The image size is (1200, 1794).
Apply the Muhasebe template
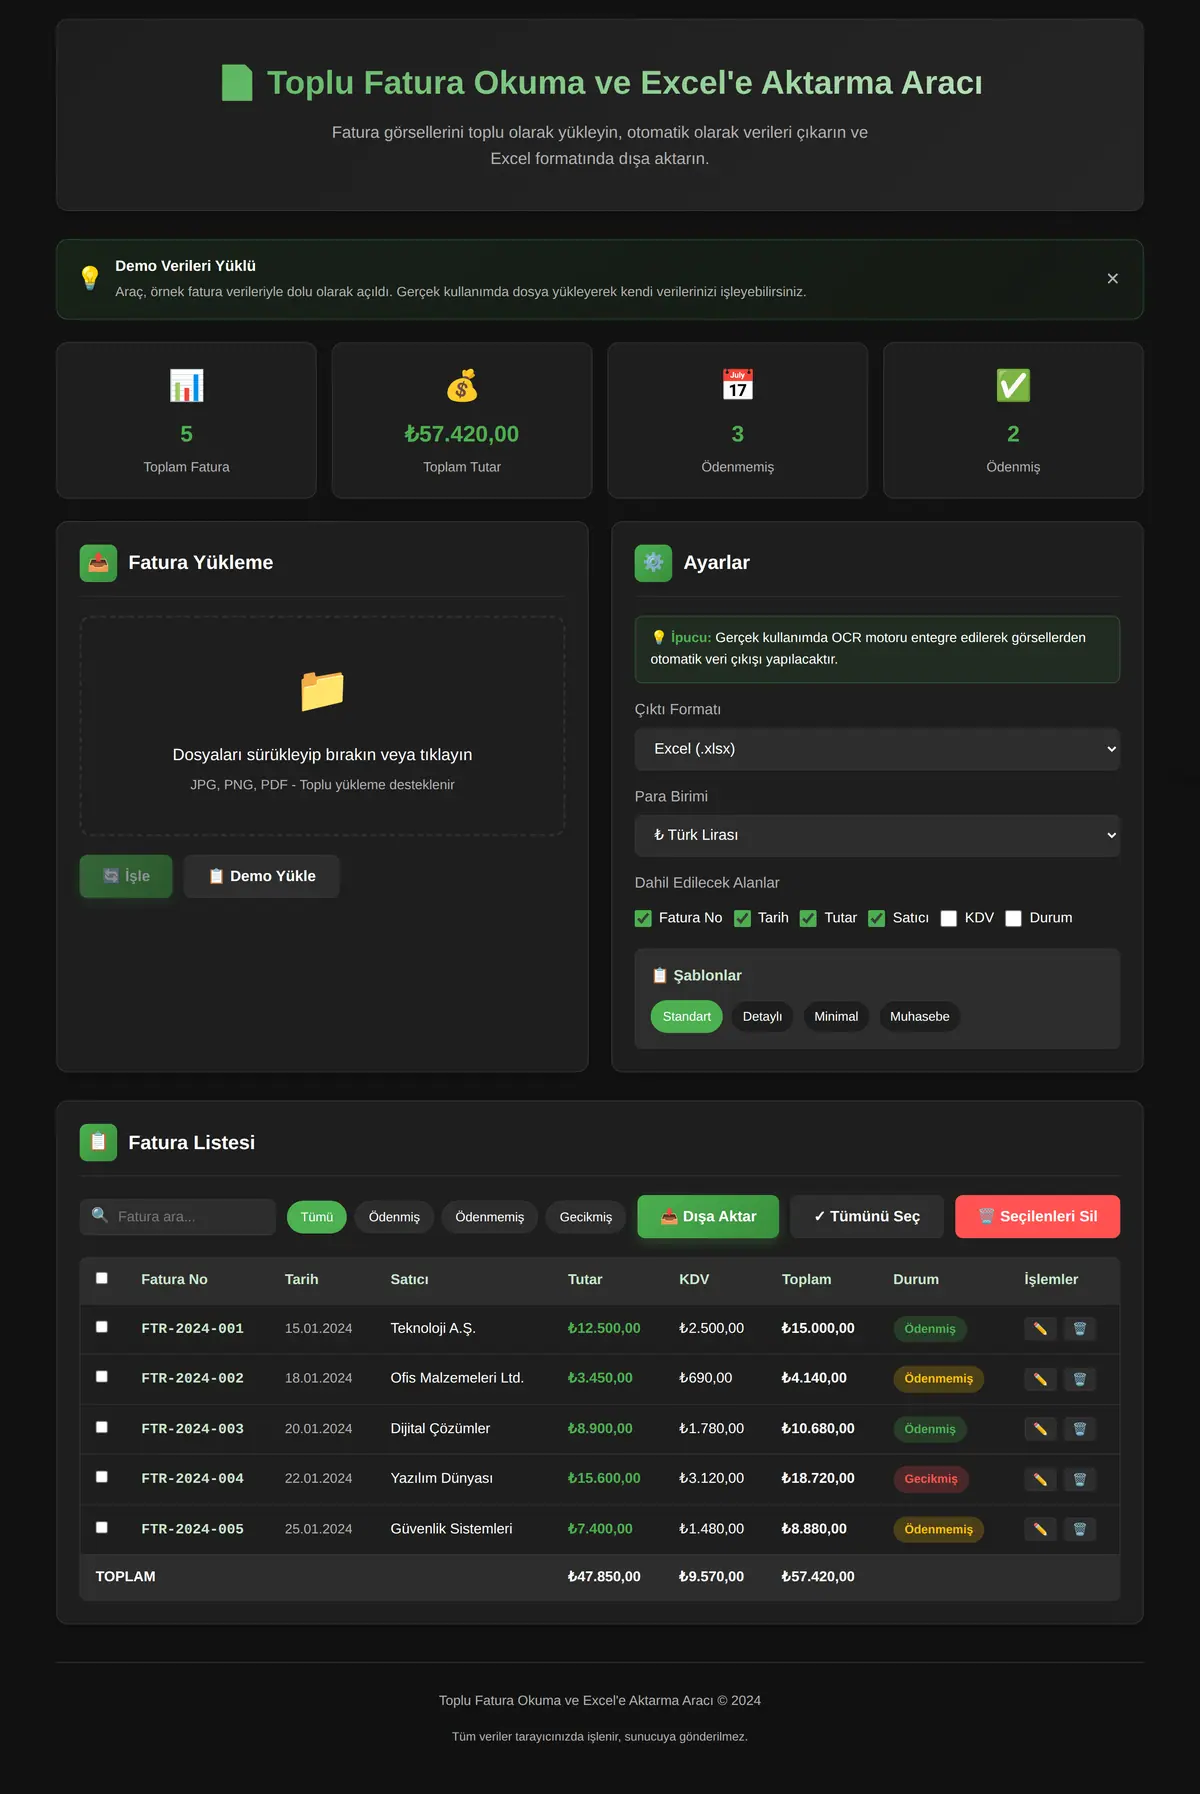tap(920, 1017)
